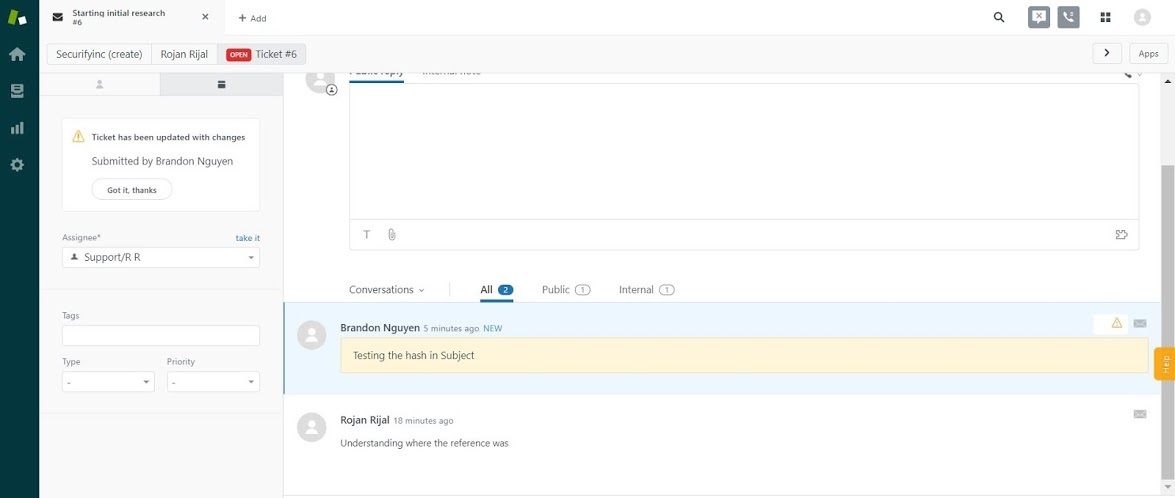This screenshot has width=1175, height=498.
Task: Attach a file with paperclip icon
Action: (391, 234)
